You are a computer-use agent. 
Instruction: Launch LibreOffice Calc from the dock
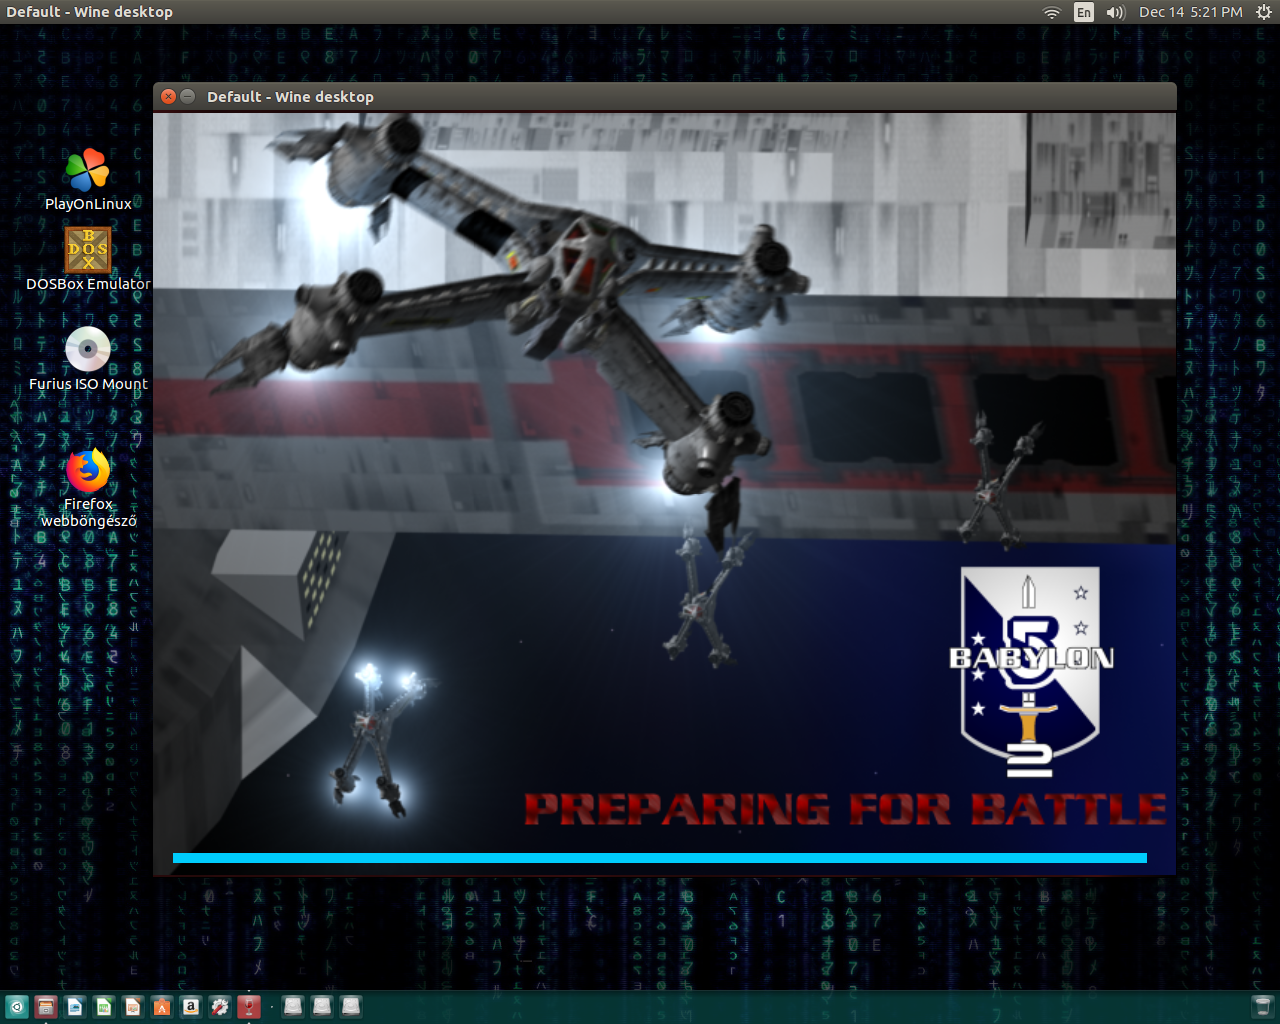click(104, 1006)
